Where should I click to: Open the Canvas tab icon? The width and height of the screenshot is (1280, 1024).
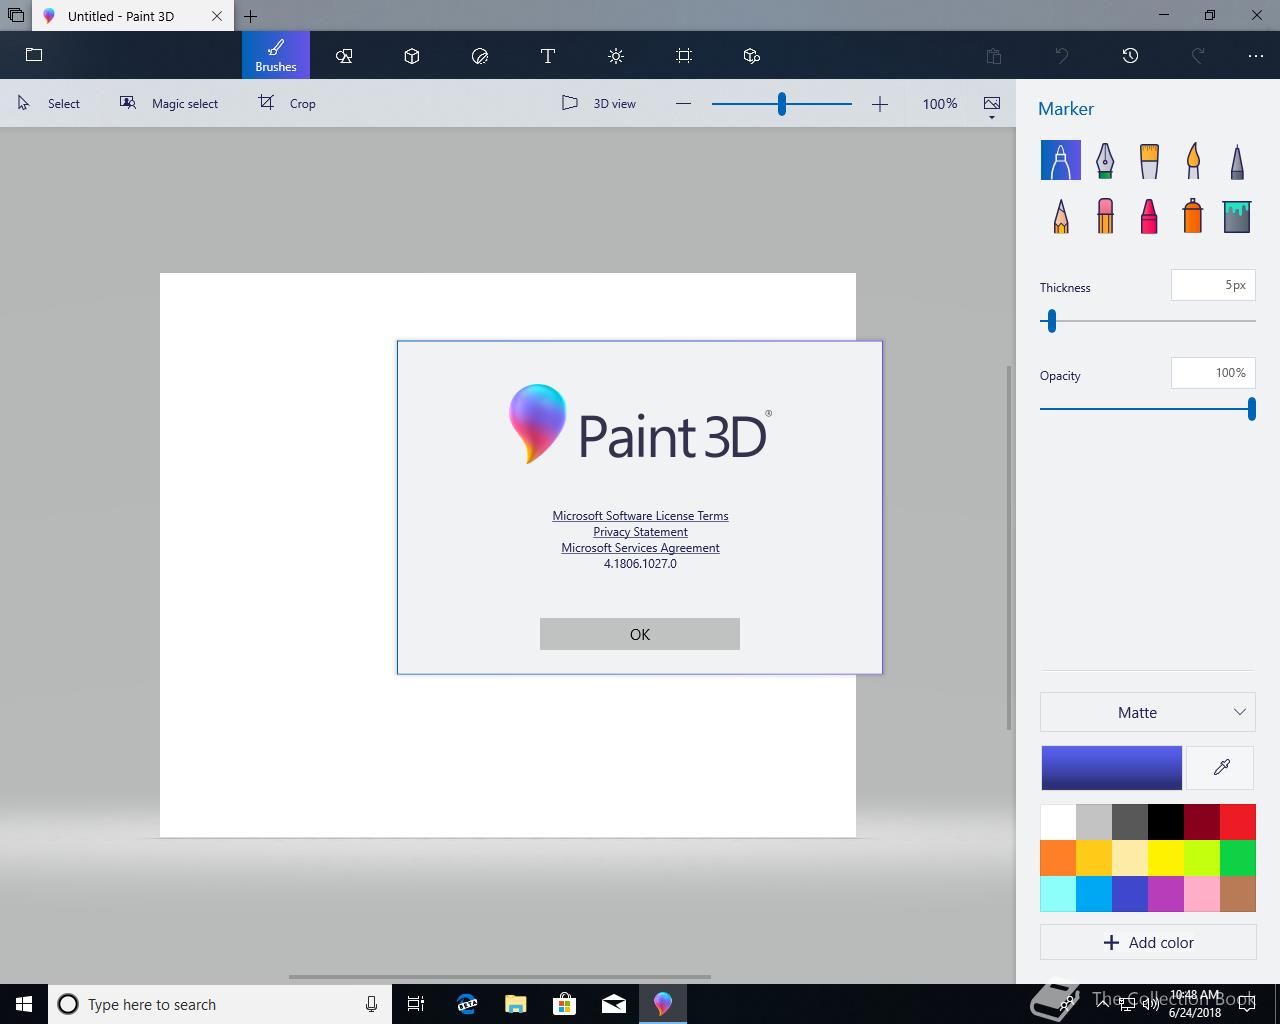(684, 56)
